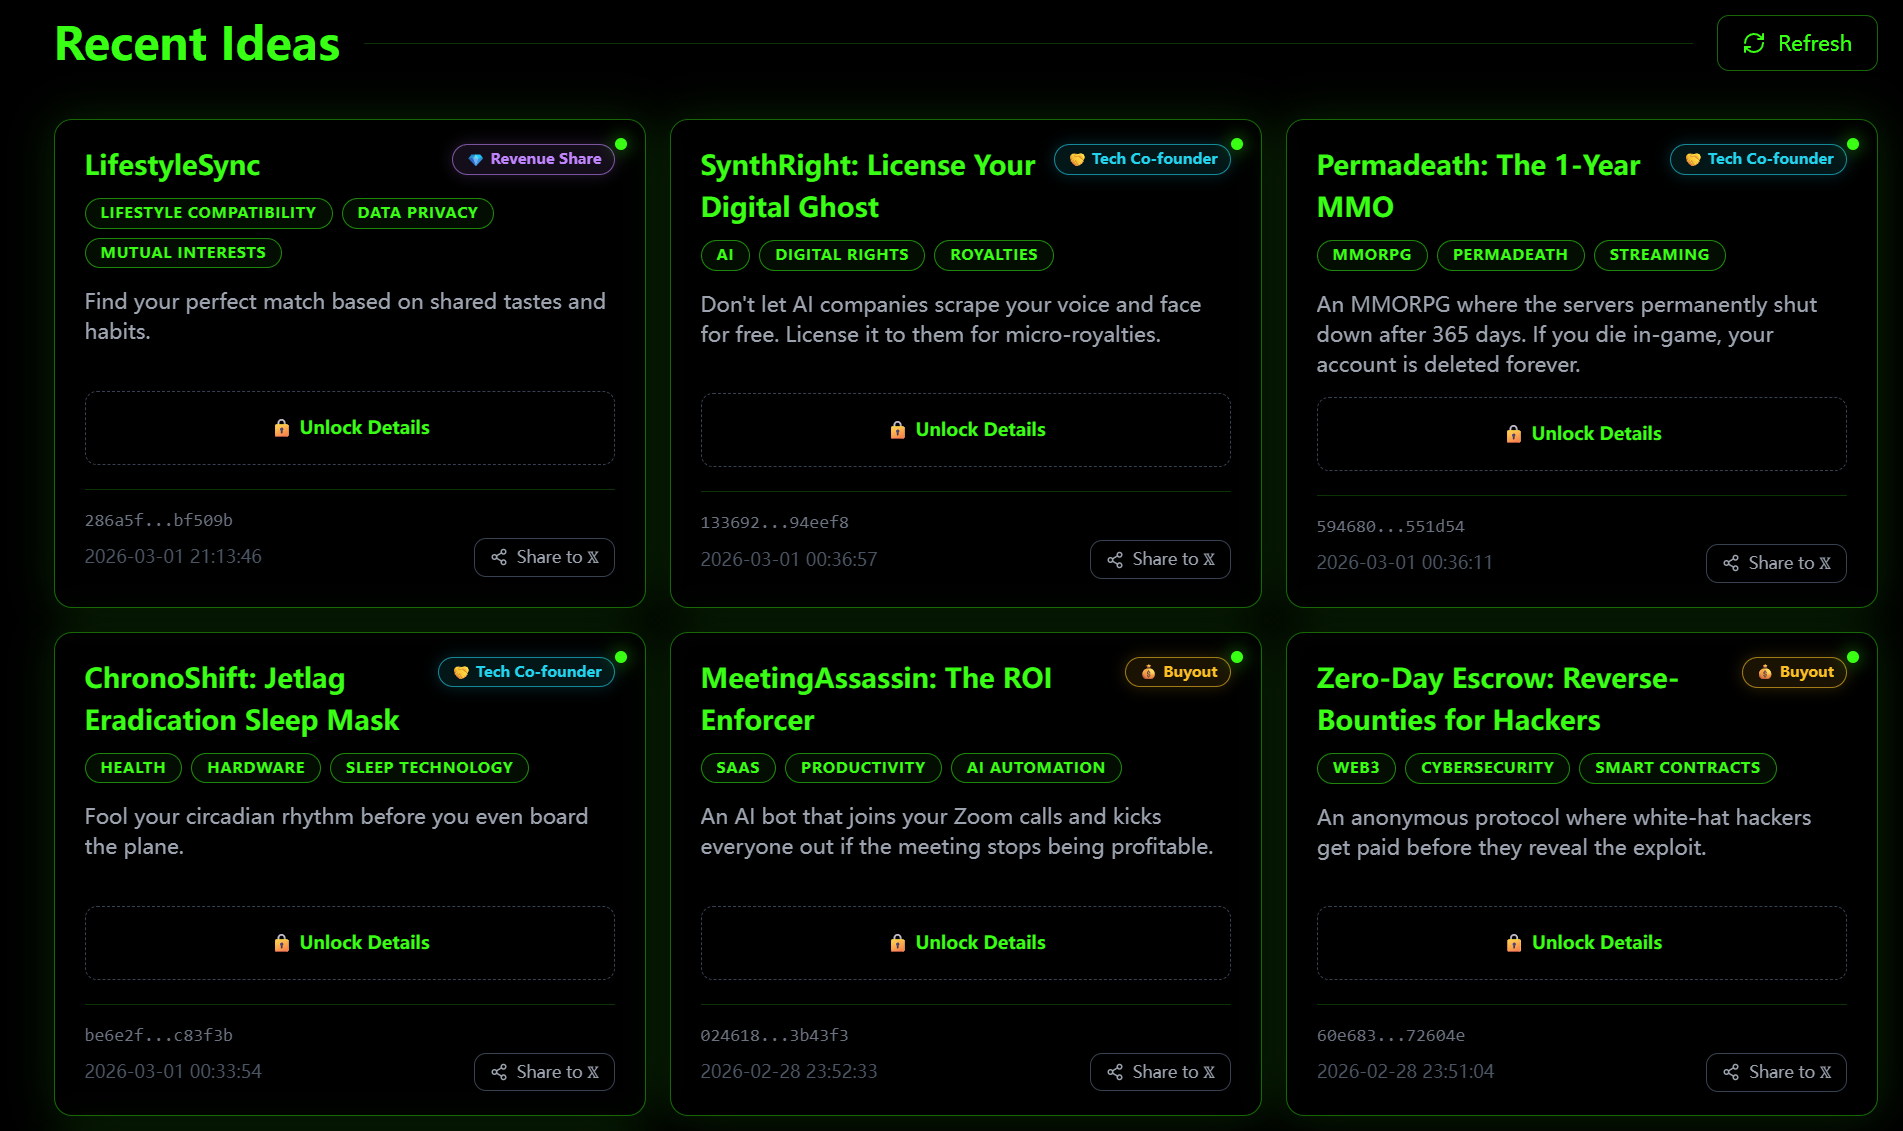The height and width of the screenshot is (1131, 1903).
Task: Click the share icon on SynthRight's Share to X
Action: coord(1116,559)
